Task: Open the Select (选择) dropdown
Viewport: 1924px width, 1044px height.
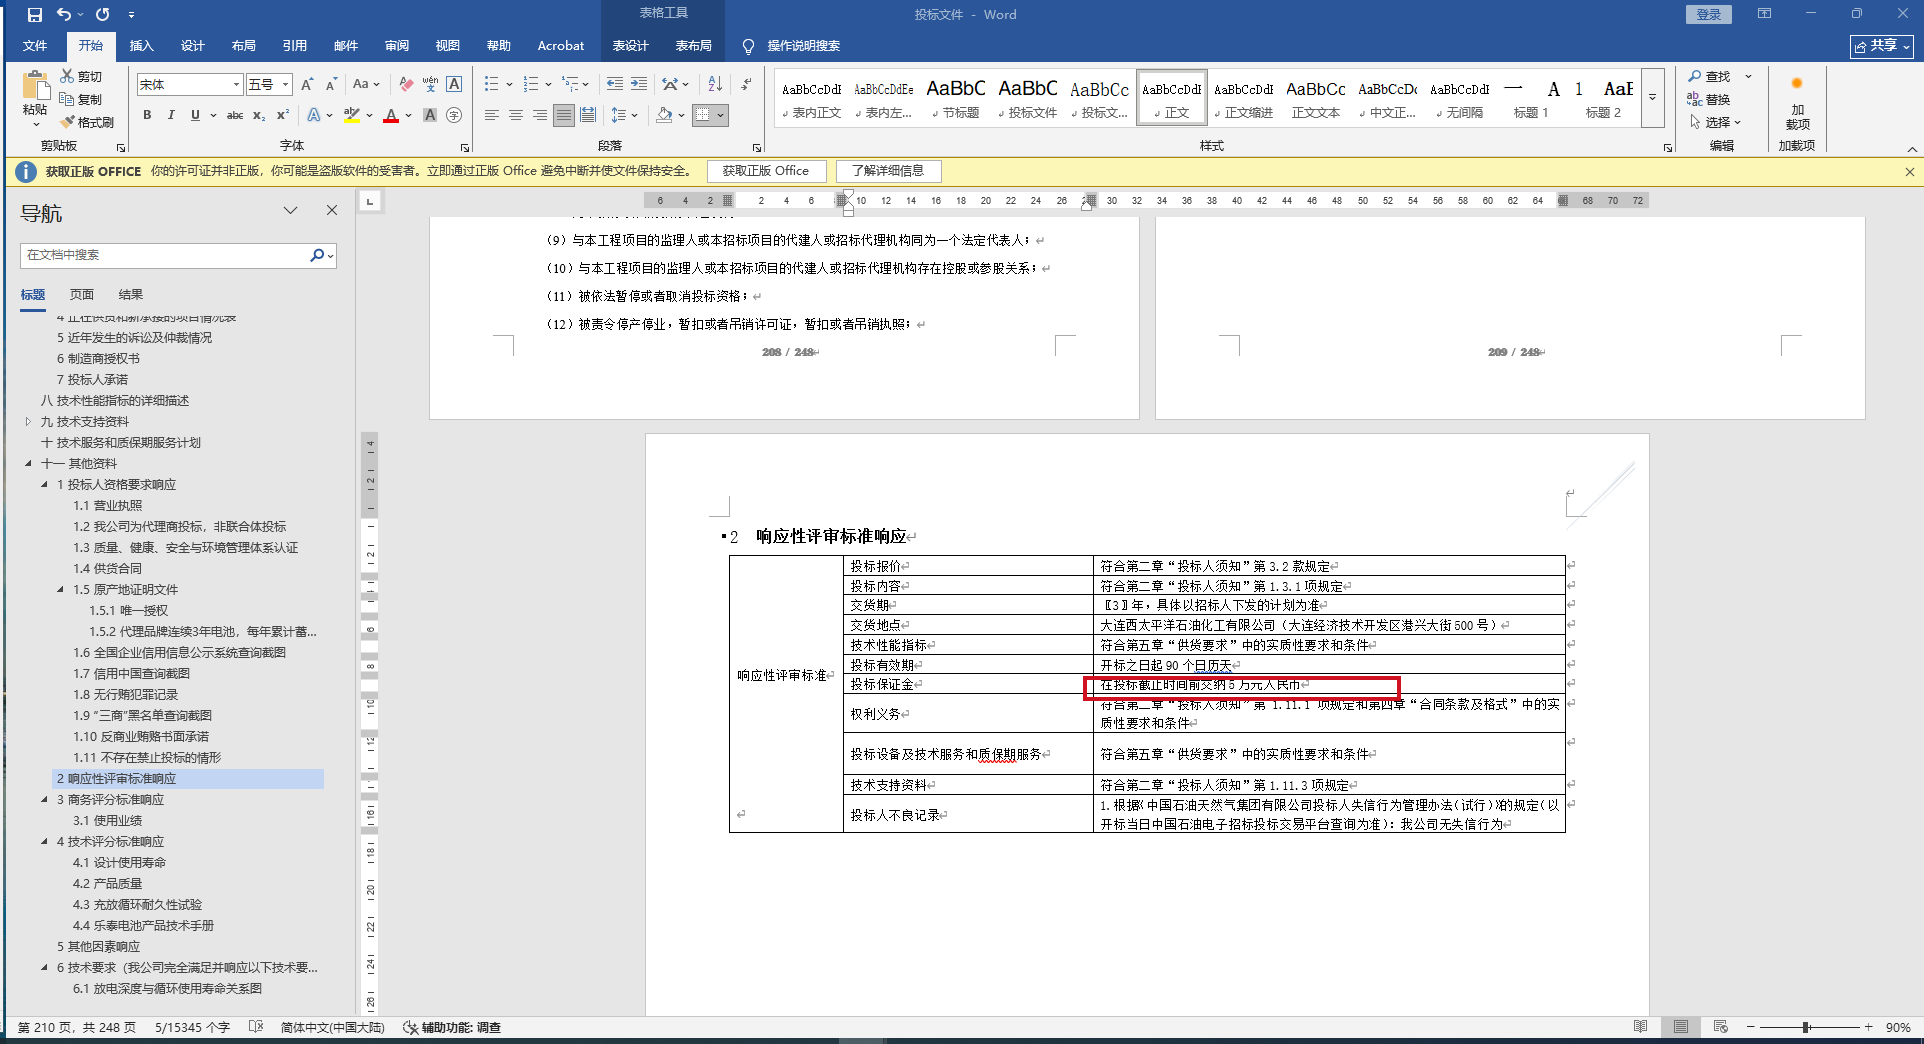Action: tap(1716, 122)
